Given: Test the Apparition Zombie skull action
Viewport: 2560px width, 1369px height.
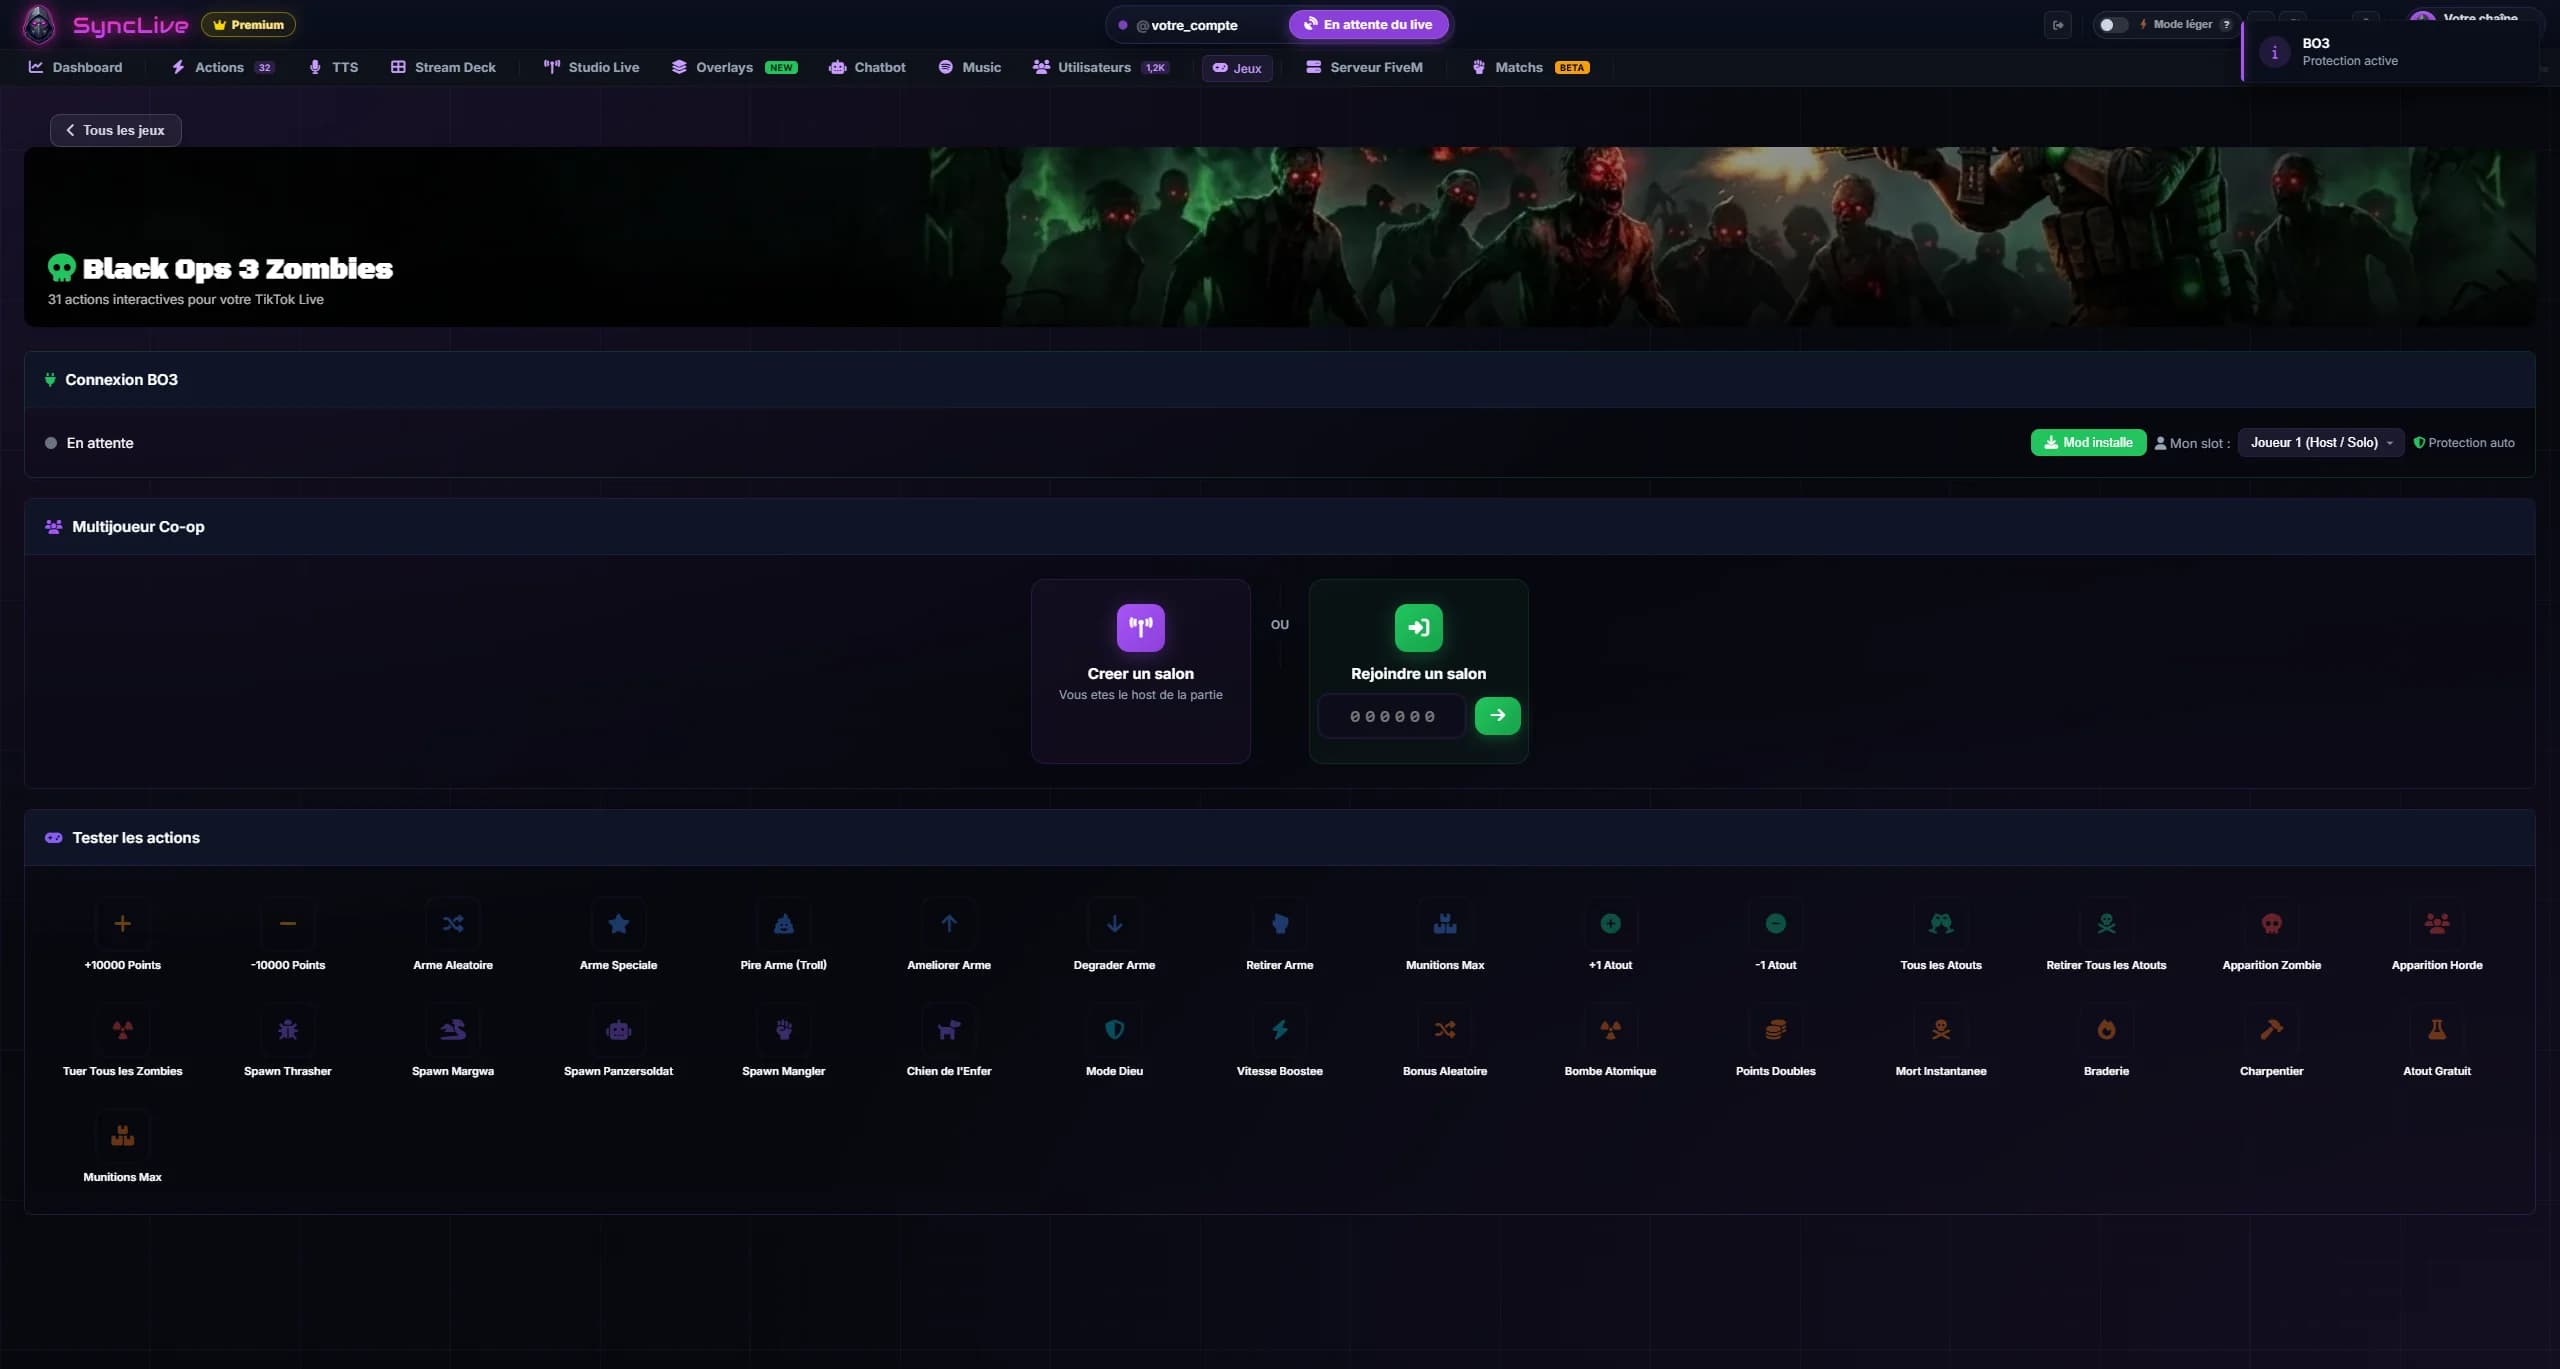Looking at the screenshot, I should tap(2272, 924).
